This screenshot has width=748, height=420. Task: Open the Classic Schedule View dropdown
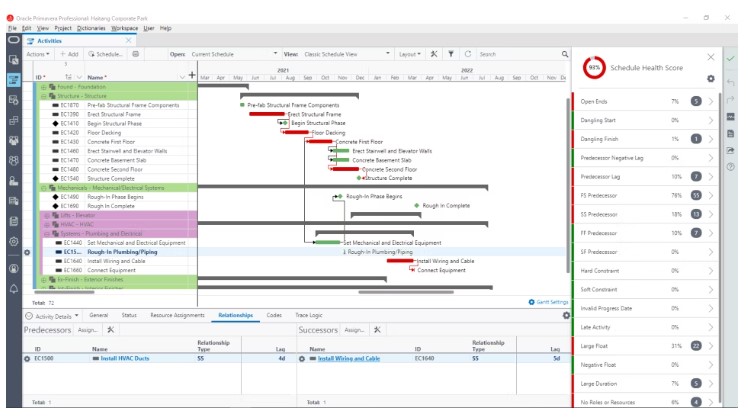347,54
